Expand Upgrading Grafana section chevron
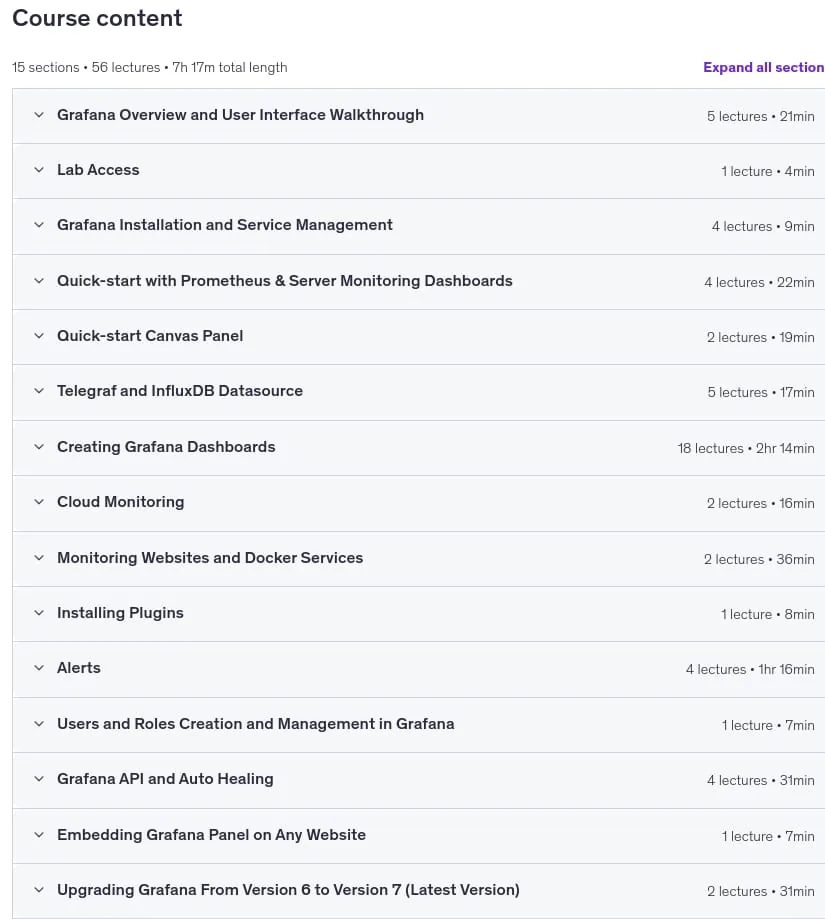 (x=39, y=890)
